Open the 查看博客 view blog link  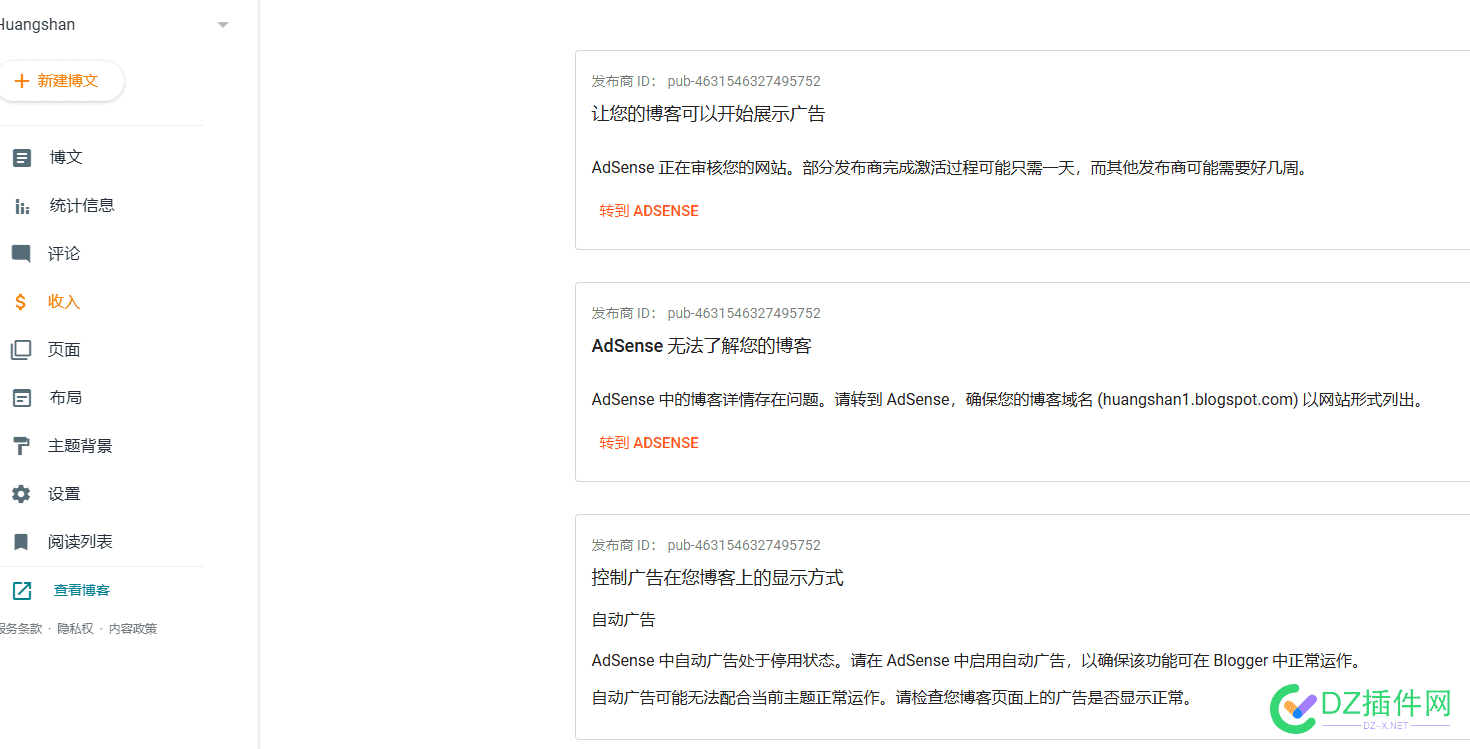(82, 591)
